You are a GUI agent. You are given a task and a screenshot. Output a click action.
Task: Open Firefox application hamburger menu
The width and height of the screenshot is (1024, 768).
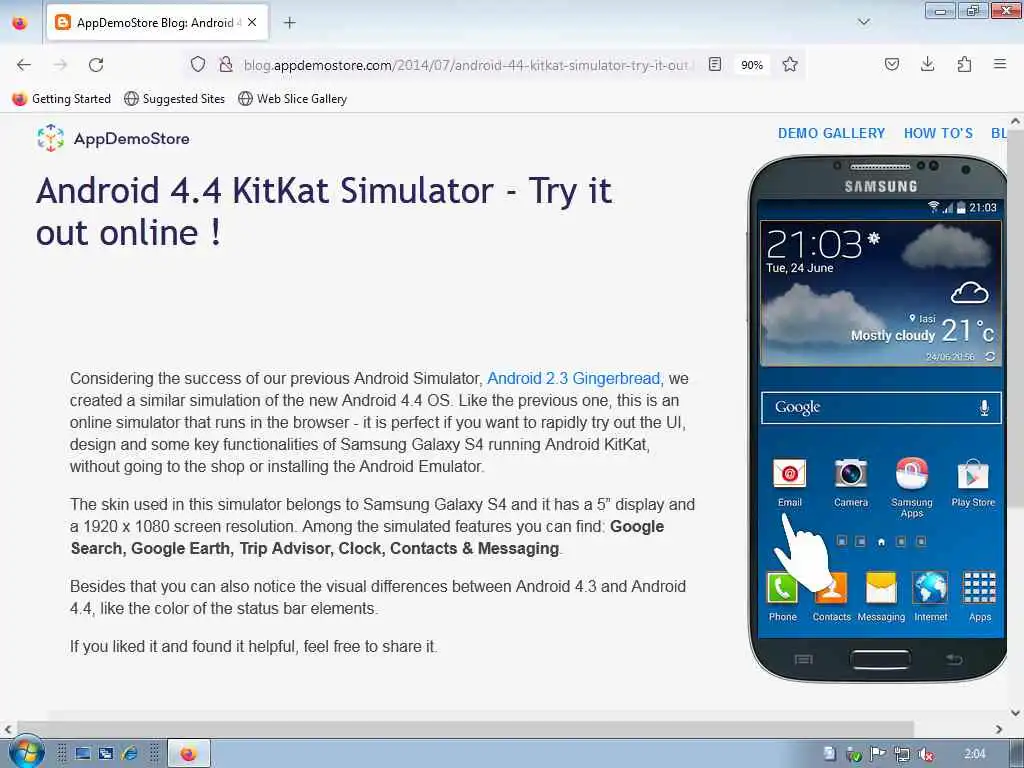tap(1000, 64)
